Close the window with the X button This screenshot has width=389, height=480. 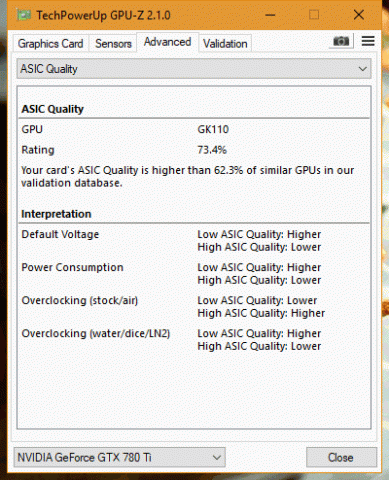point(359,15)
